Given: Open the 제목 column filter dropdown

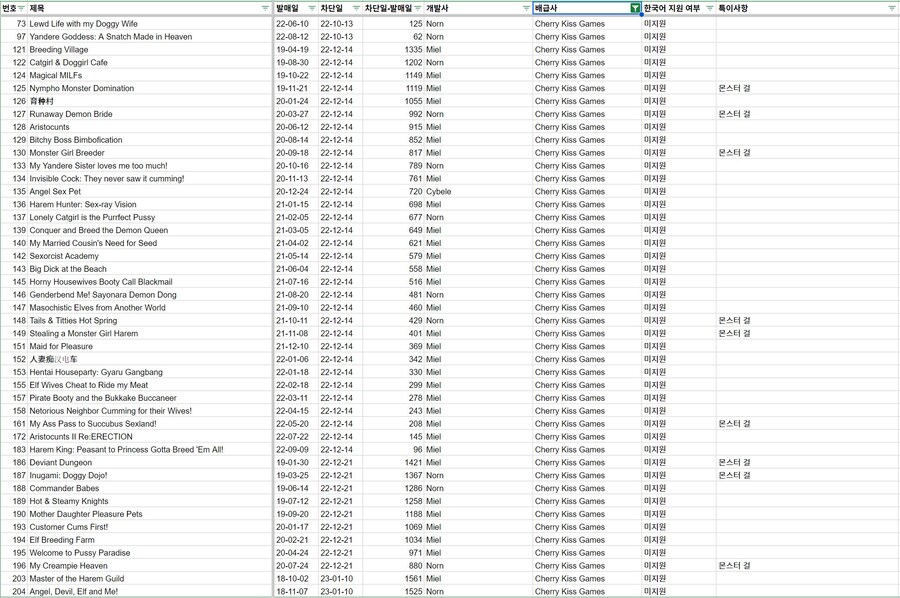Looking at the screenshot, I should [x=265, y=8].
